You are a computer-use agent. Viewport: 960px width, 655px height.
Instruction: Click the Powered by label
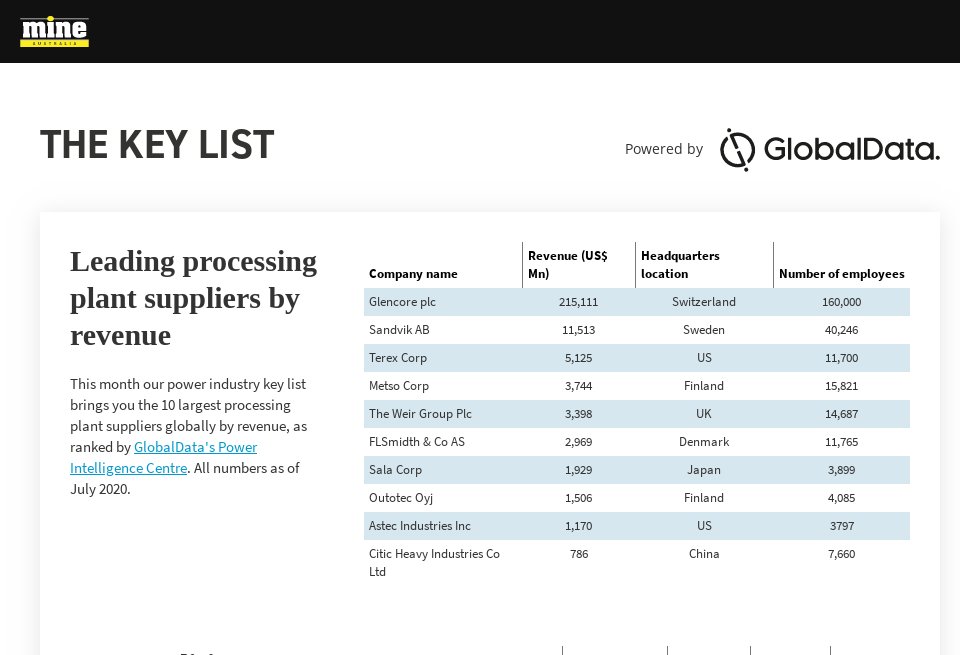point(663,149)
